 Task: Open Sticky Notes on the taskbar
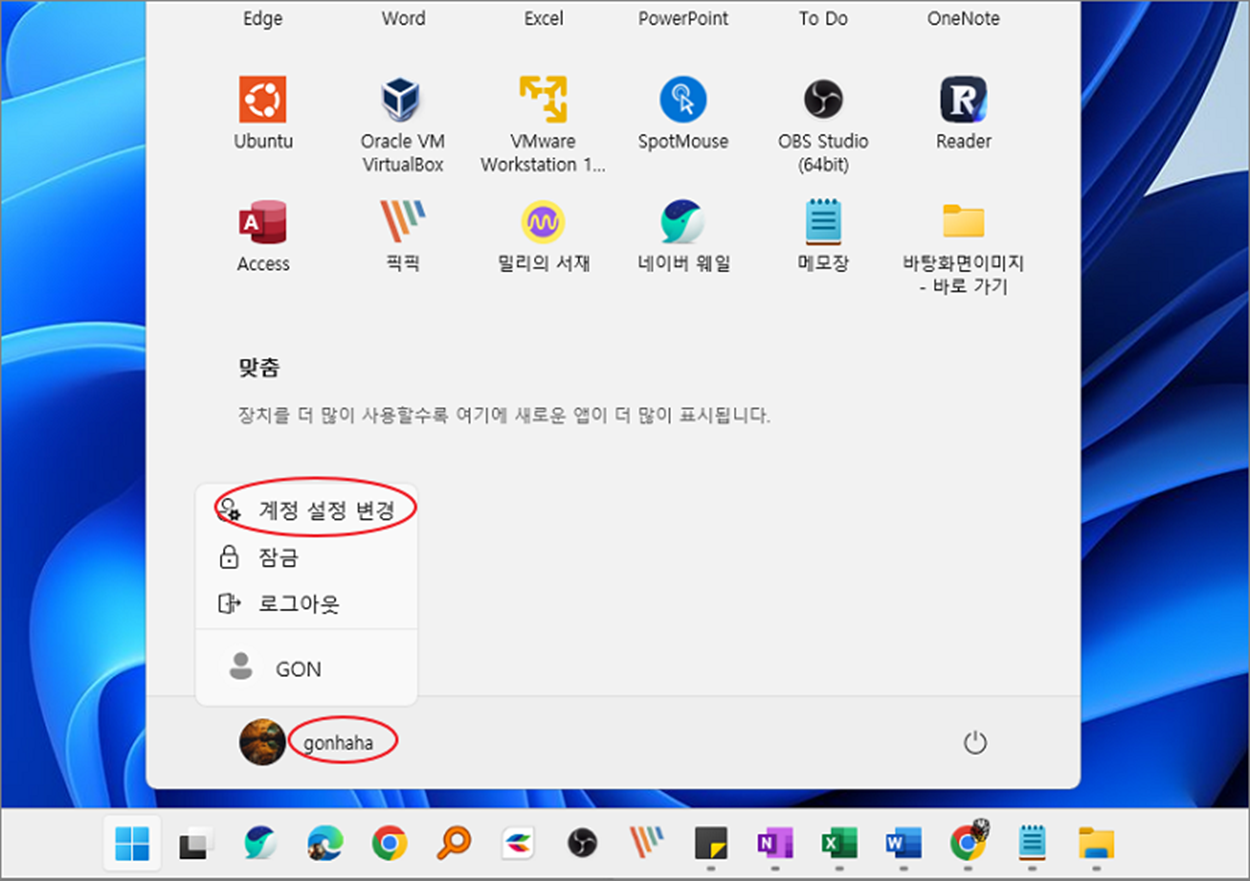pyautogui.click(x=710, y=845)
